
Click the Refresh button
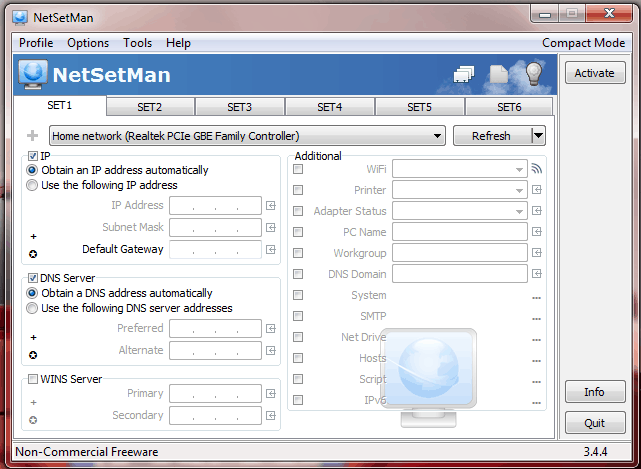(x=492, y=135)
